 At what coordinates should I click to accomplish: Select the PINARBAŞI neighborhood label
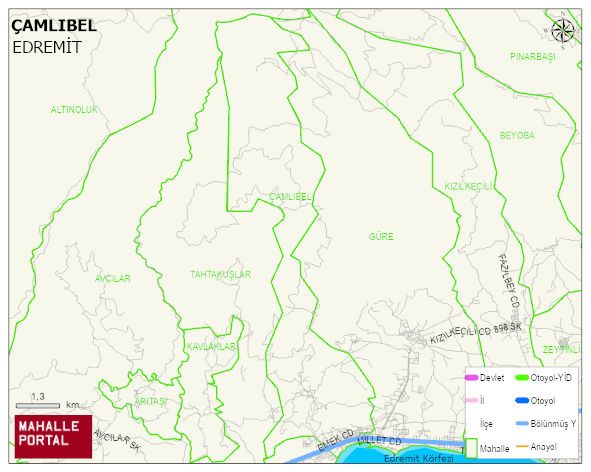[x=533, y=57]
